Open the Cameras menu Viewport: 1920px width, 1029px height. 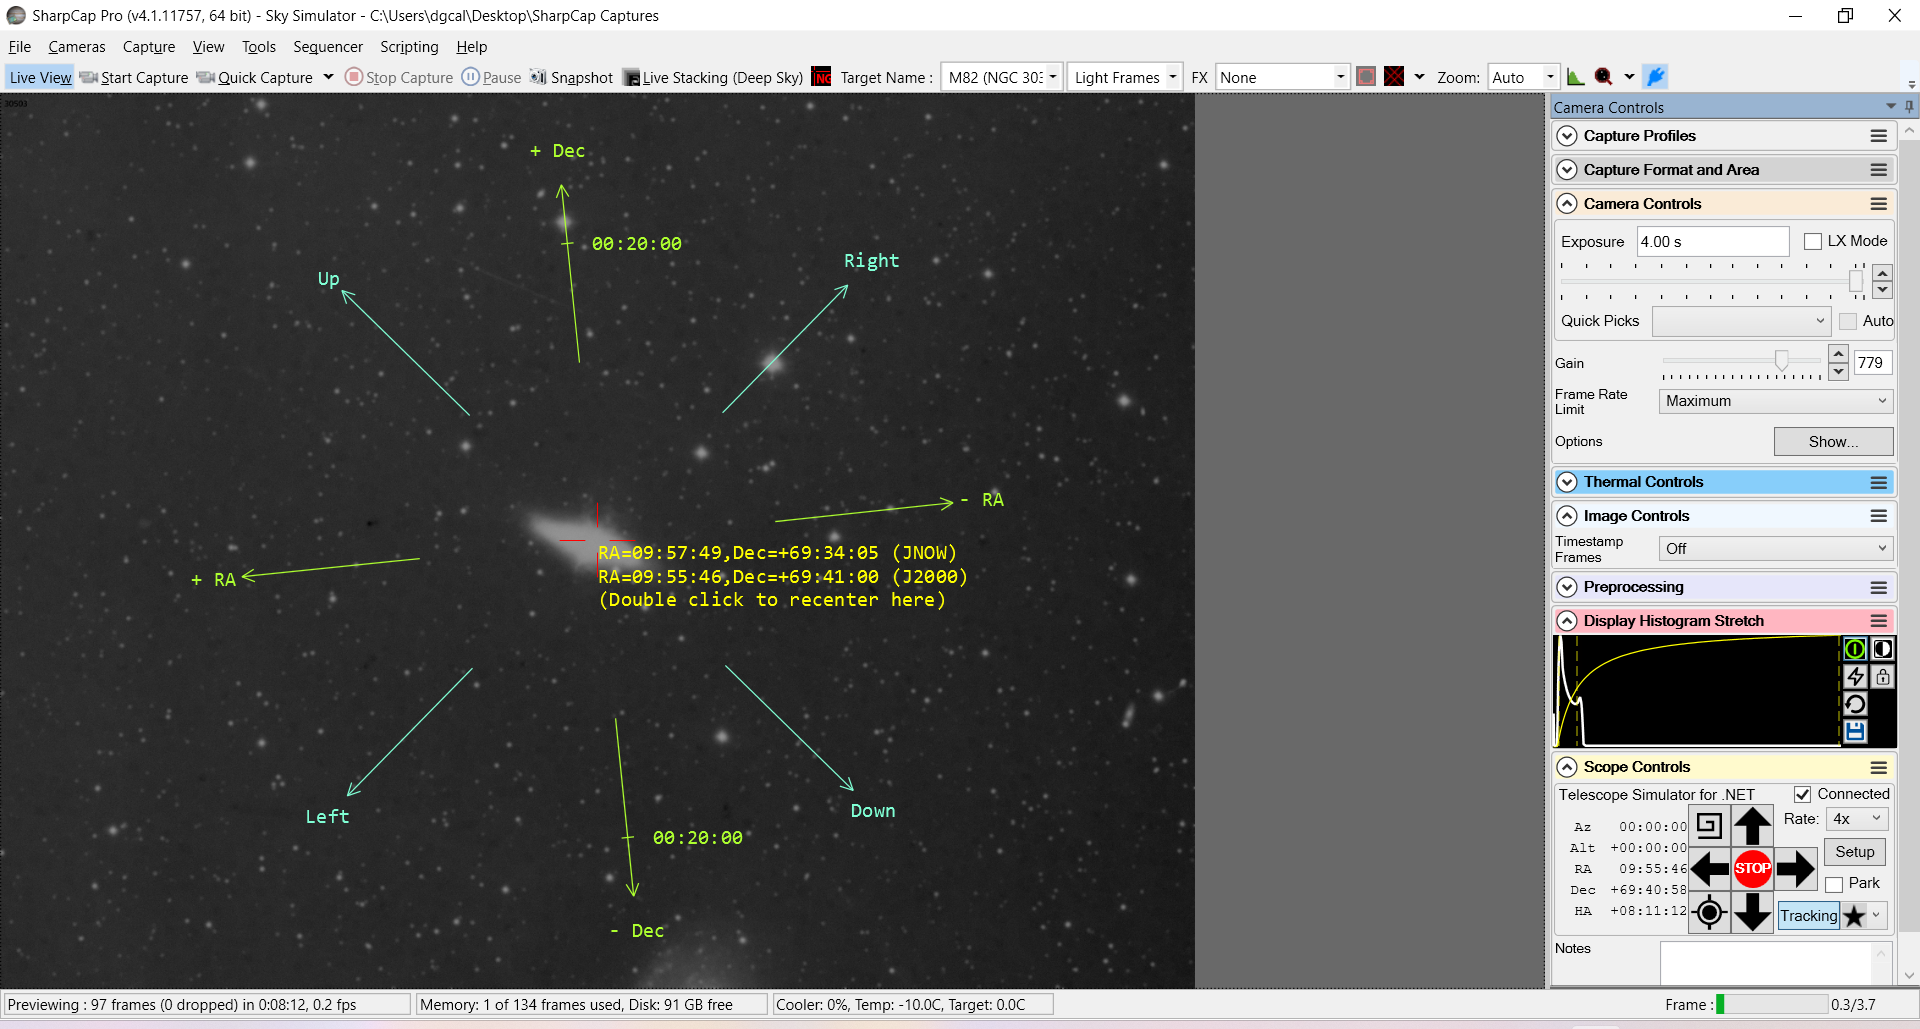click(77, 47)
